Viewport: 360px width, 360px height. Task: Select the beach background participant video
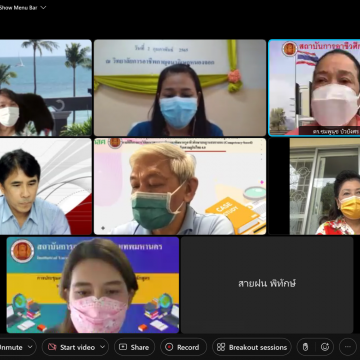[46, 88]
